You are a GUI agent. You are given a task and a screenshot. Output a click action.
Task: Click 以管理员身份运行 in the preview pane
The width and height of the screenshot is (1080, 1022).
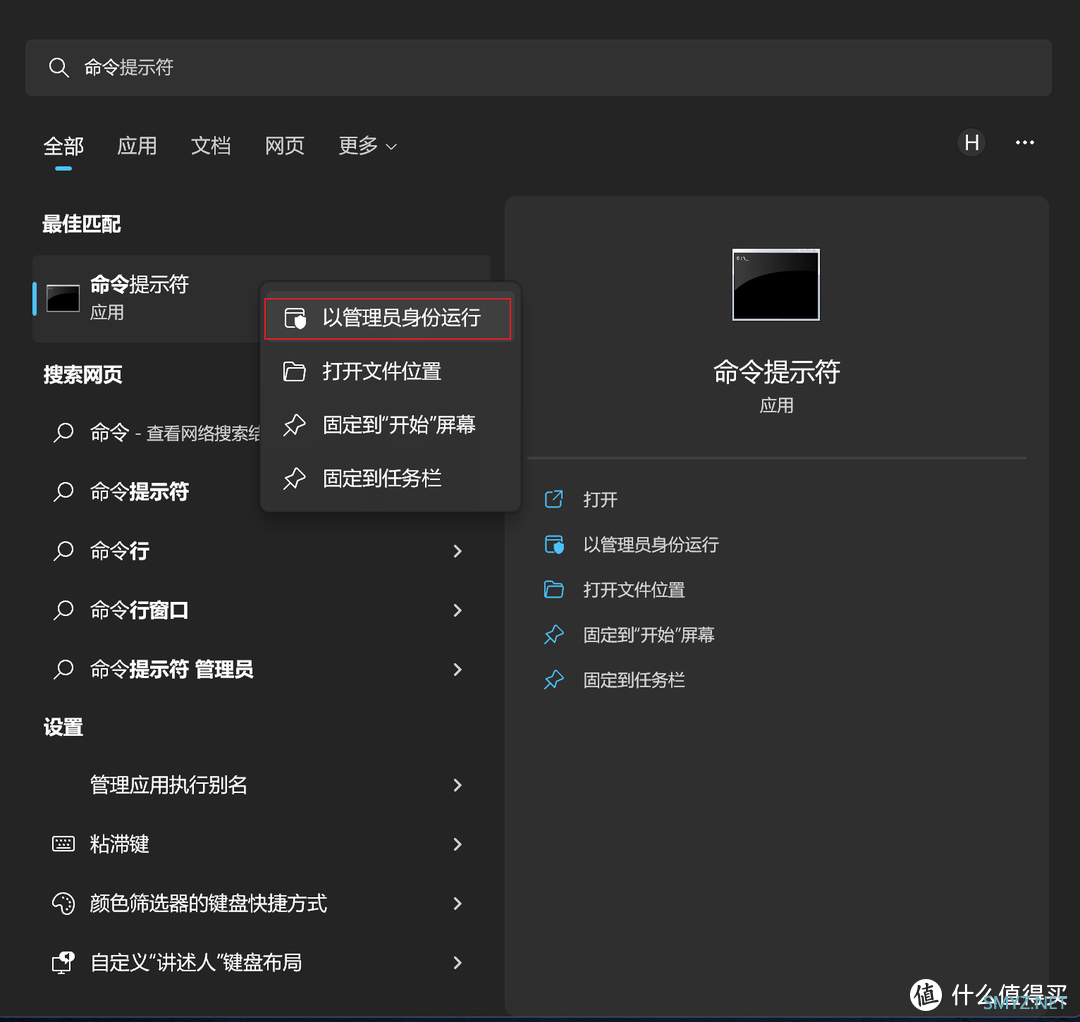(651, 545)
